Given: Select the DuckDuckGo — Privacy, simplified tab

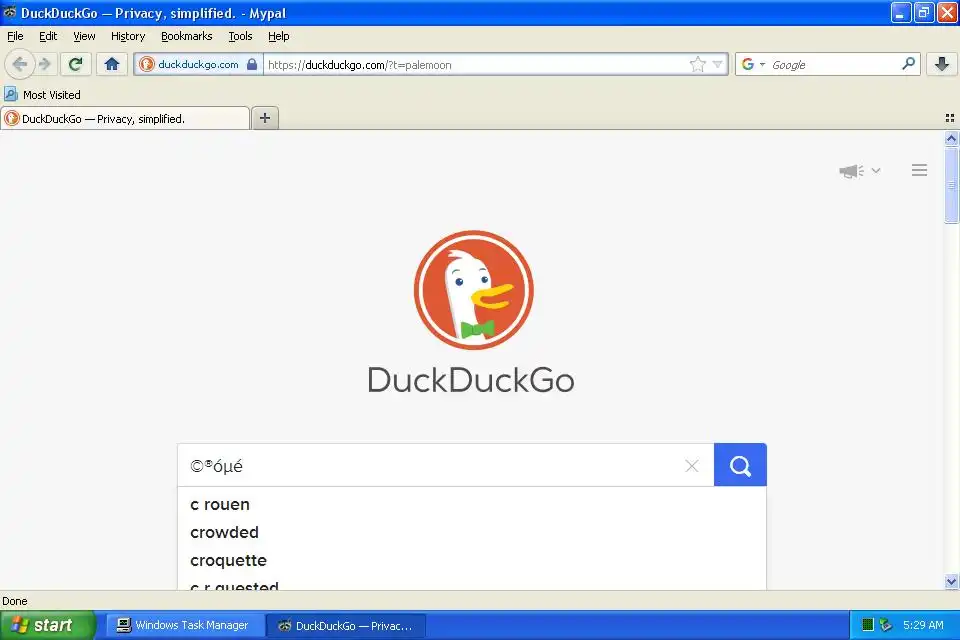Looking at the screenshot, I should [x=126, y=118].
